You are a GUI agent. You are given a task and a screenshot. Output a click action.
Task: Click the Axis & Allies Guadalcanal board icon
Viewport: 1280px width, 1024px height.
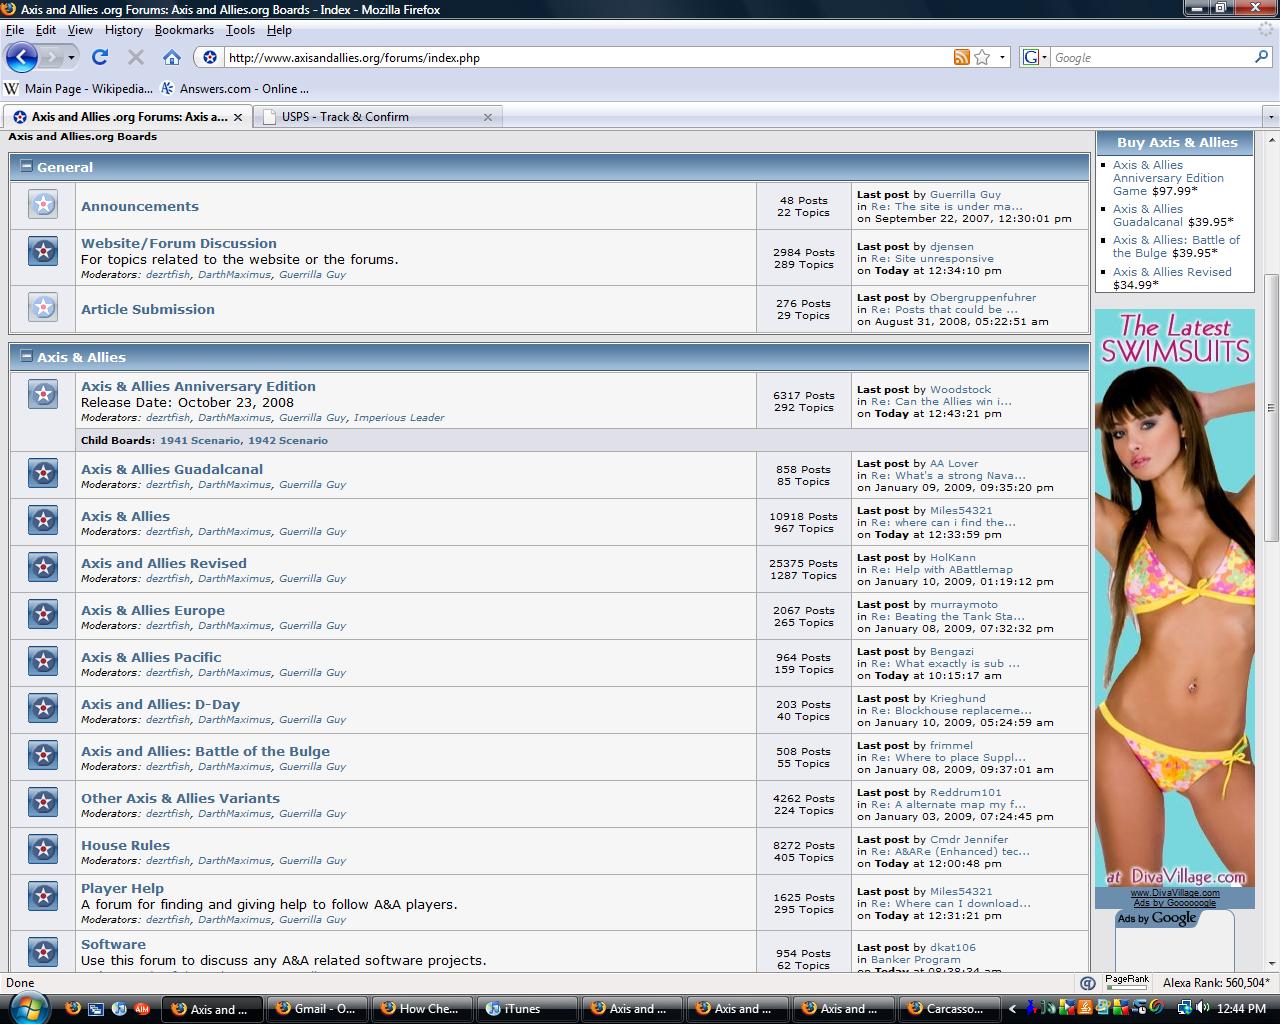click(x=43, y=473)
